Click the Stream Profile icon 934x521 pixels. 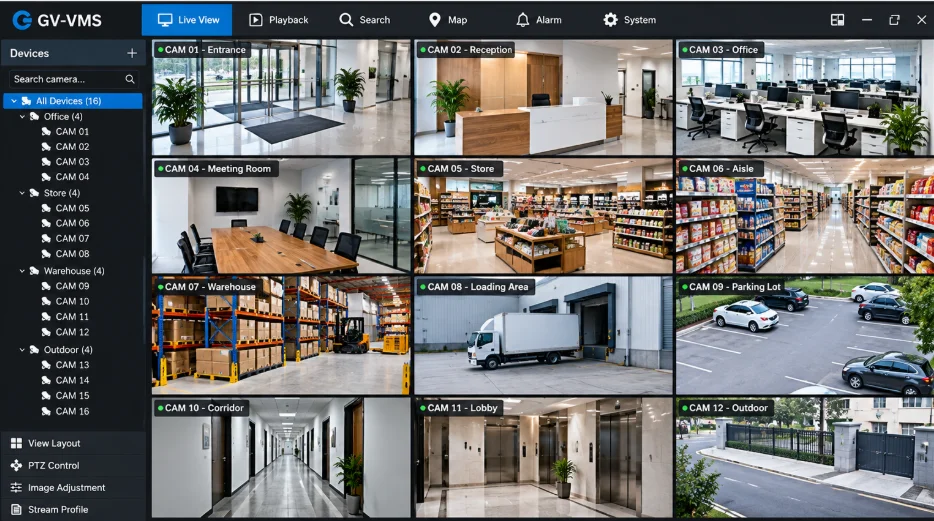(x=16, y=510)
